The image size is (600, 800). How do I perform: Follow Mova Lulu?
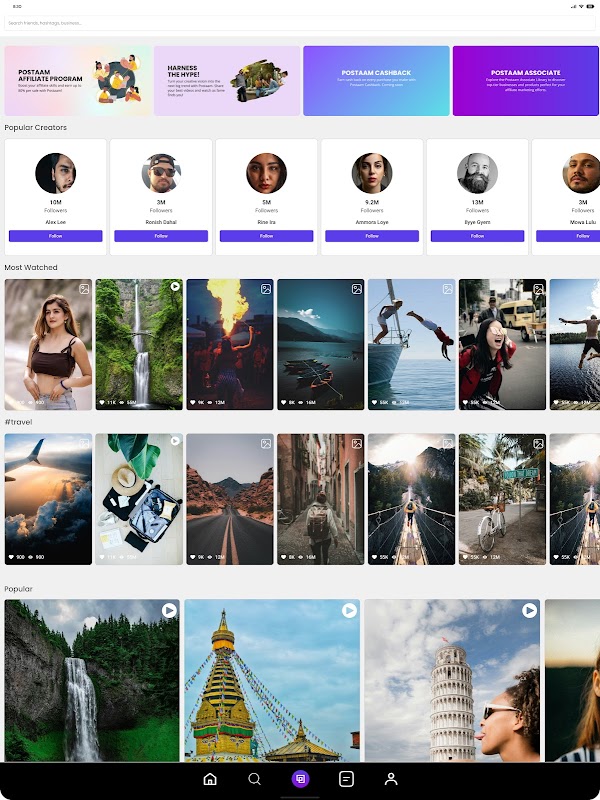click(x=568, y=236)
